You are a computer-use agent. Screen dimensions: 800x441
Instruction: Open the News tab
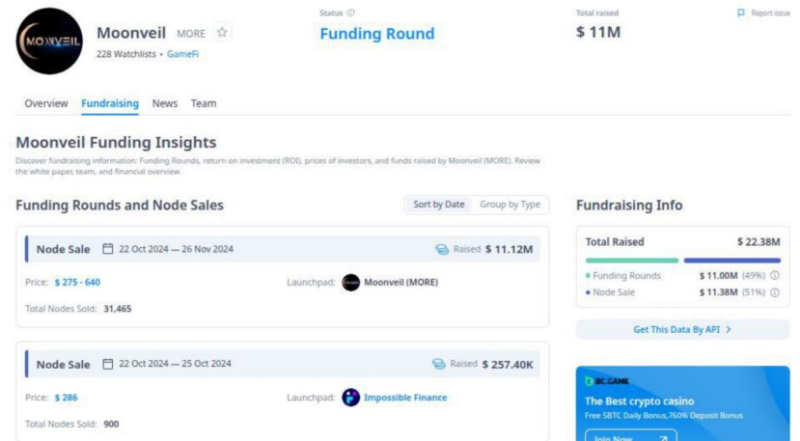pos(165,104)
